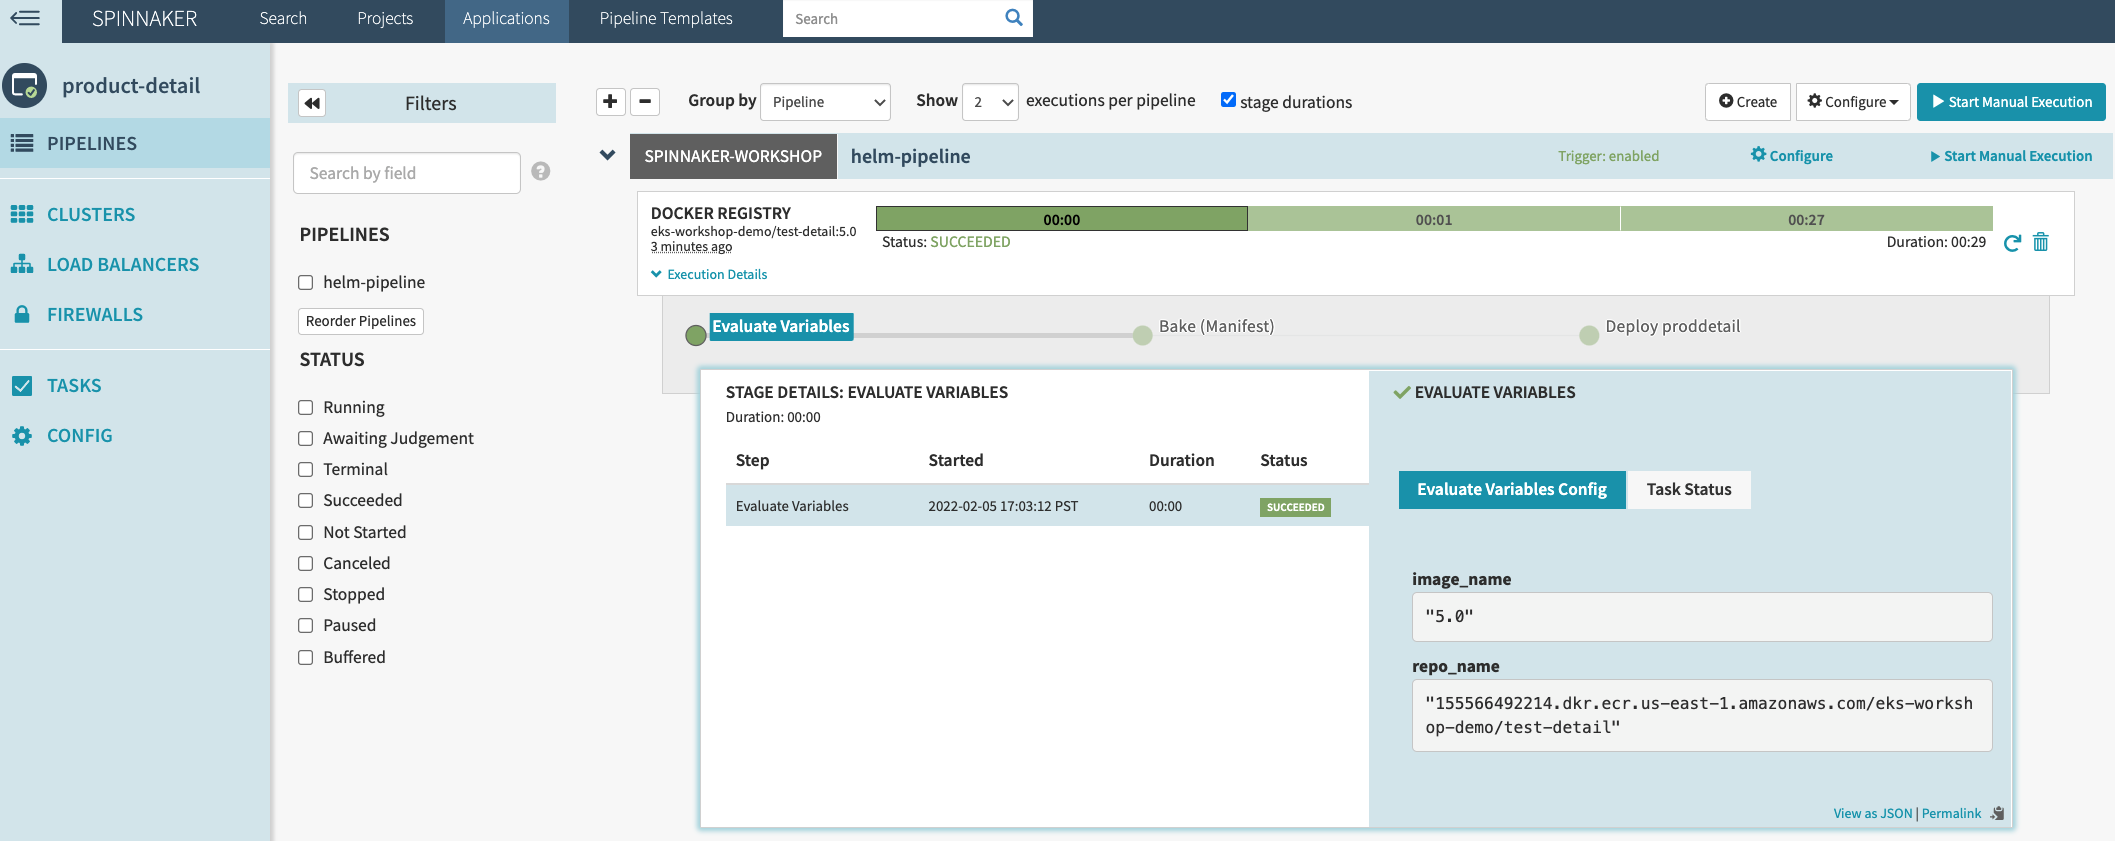
Task: Focus the Search by field input
Action: pyautogui.click(x=407, y=173)
